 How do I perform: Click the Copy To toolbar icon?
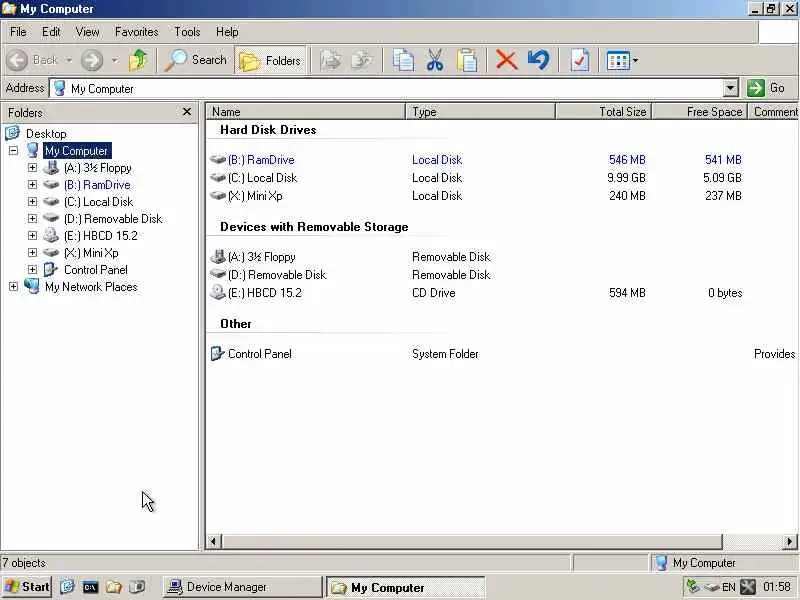point(362,60)
